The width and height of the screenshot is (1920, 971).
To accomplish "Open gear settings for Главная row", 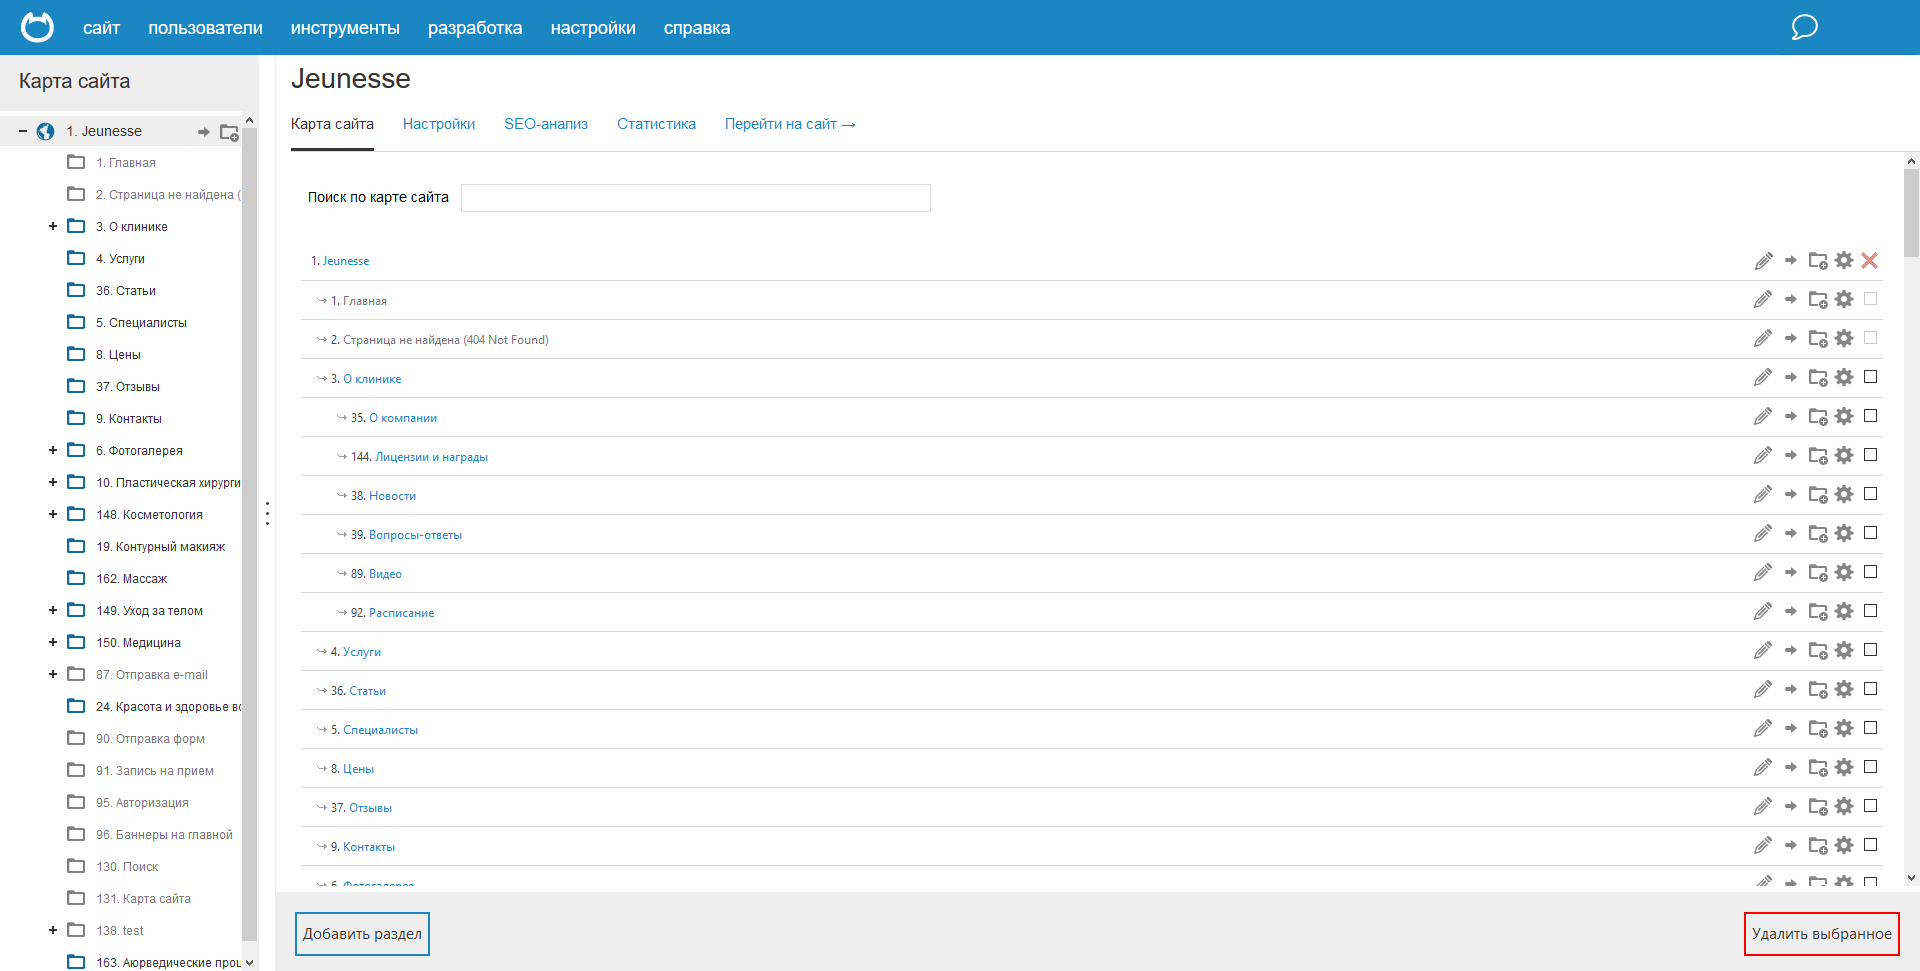I will (1844, 299).
